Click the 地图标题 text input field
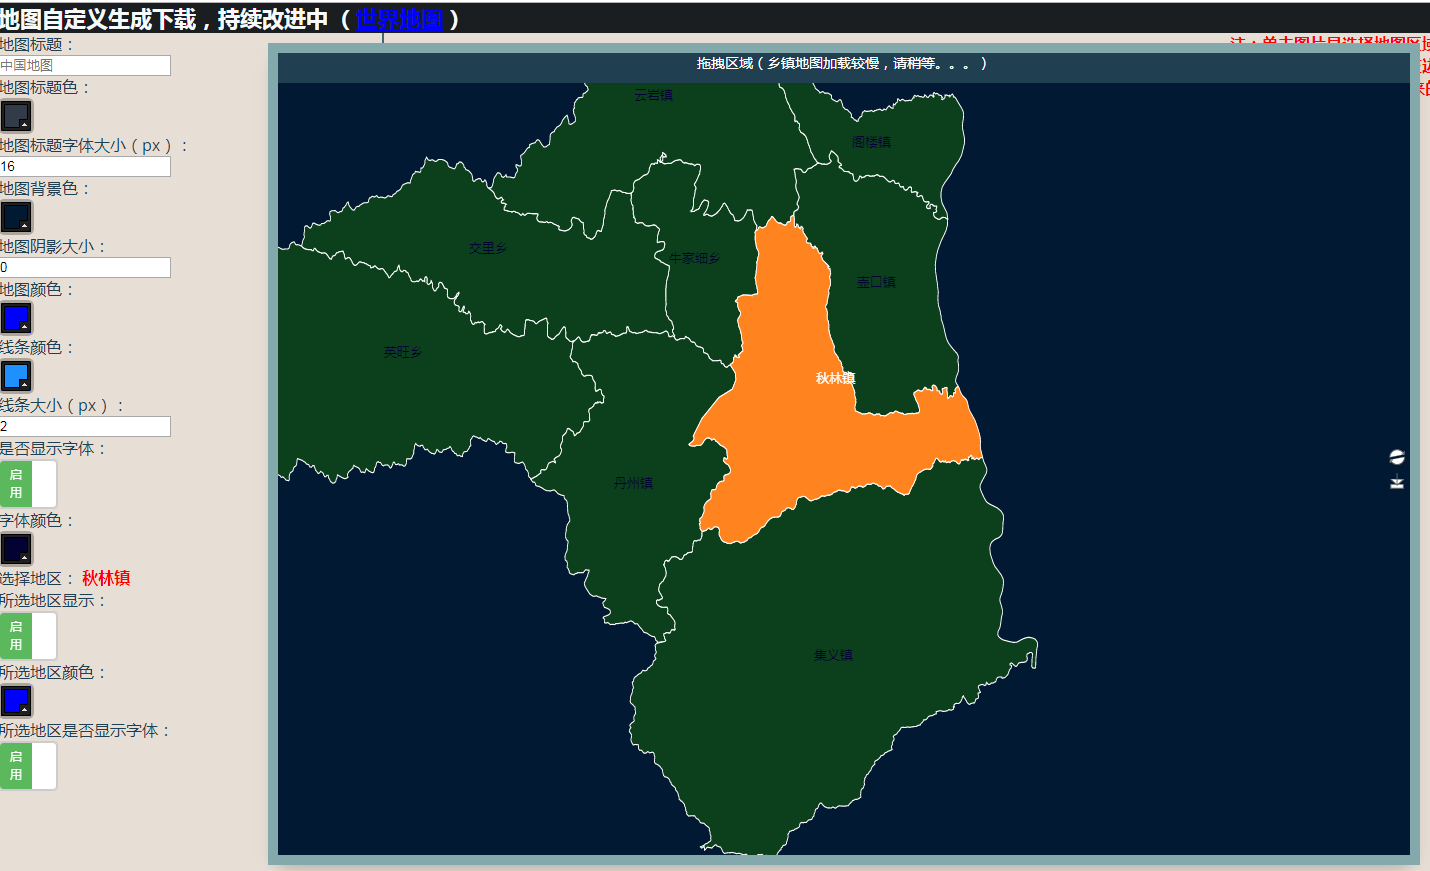1430x871 pixels. pyautogui.click(x=85, y=65)
